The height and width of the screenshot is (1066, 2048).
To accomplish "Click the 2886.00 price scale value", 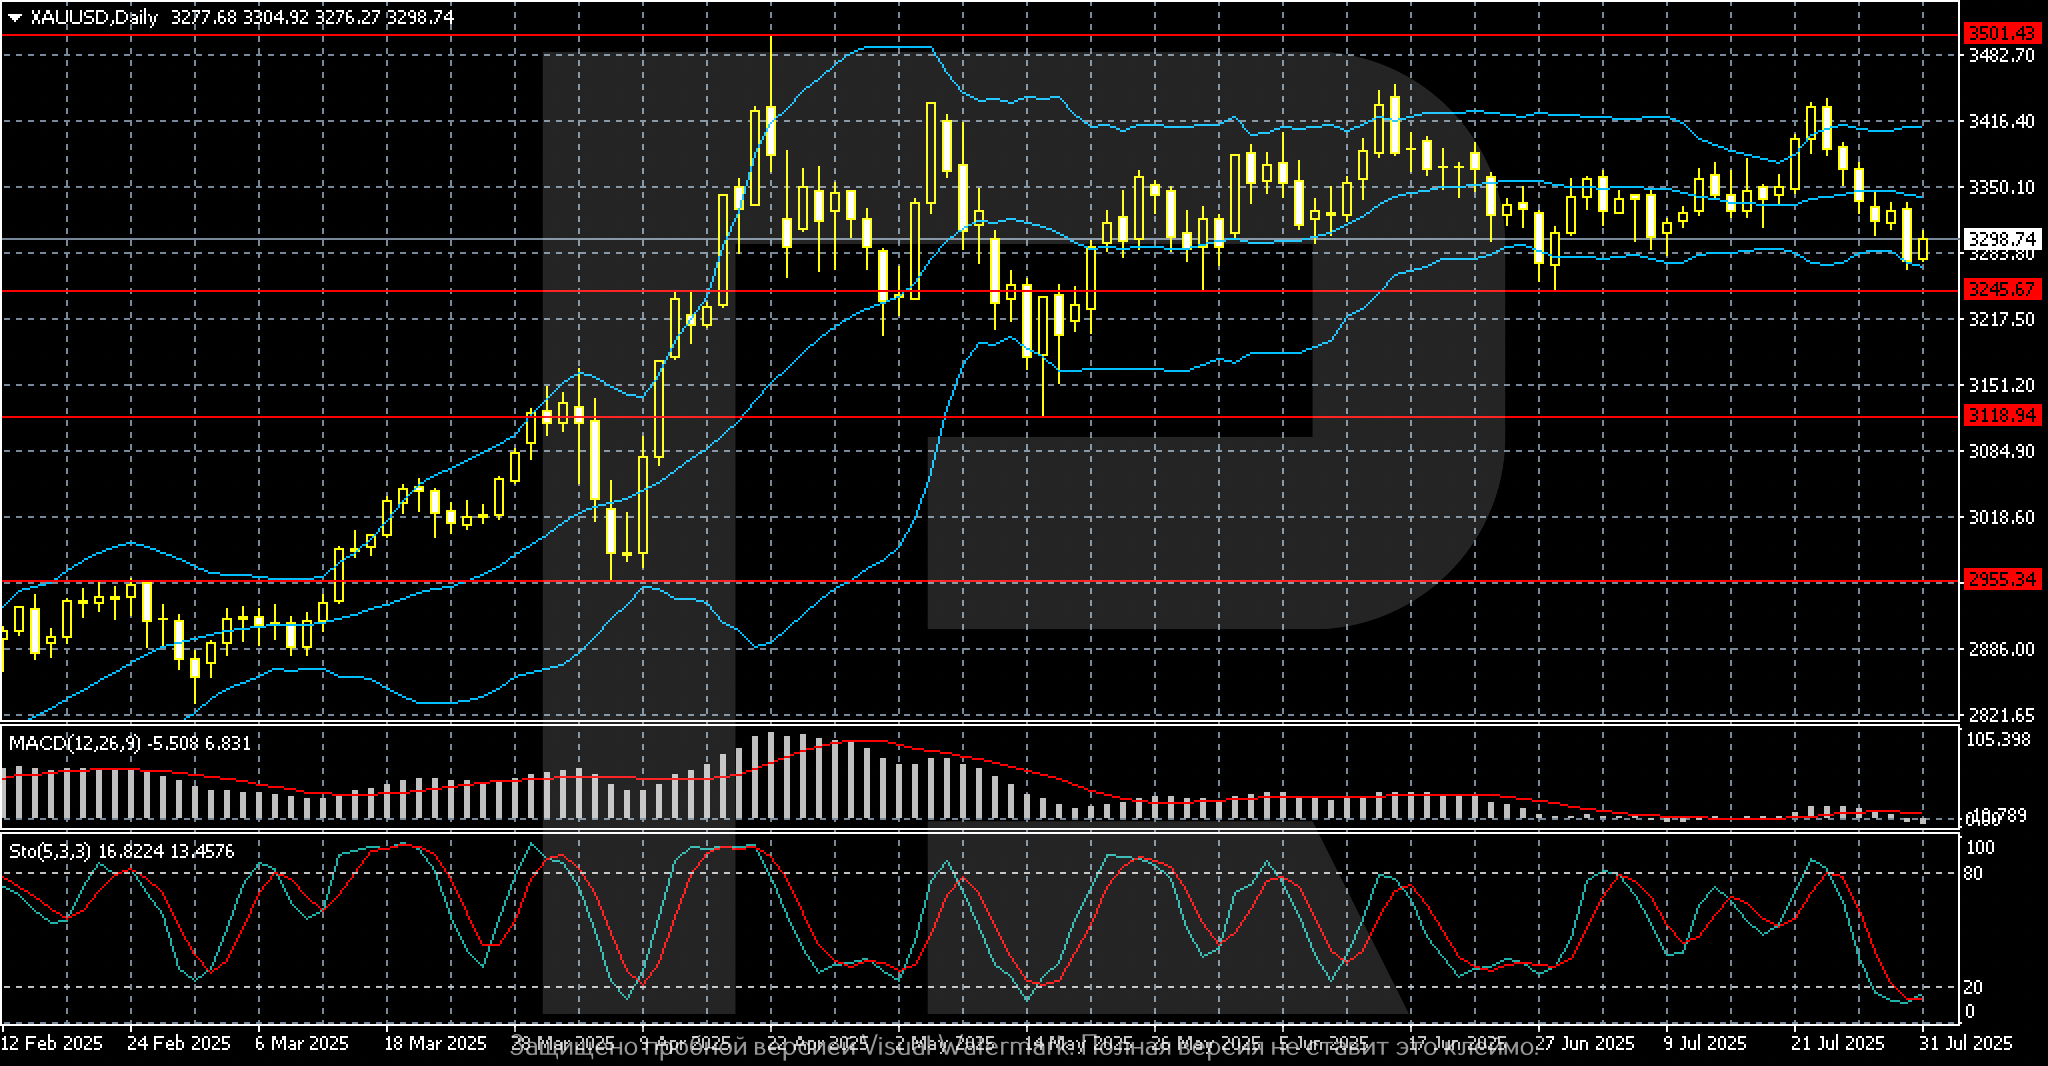I will click(x=2000, y=649).
